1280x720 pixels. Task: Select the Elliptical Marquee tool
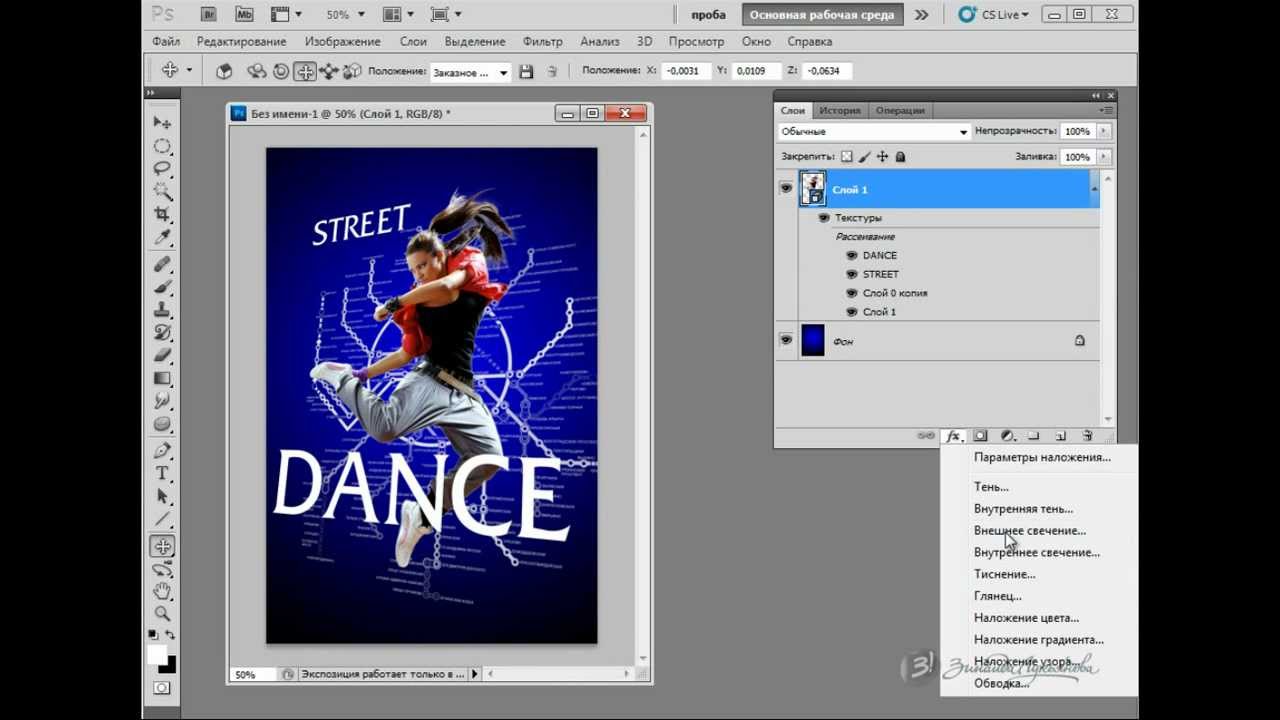162,146
